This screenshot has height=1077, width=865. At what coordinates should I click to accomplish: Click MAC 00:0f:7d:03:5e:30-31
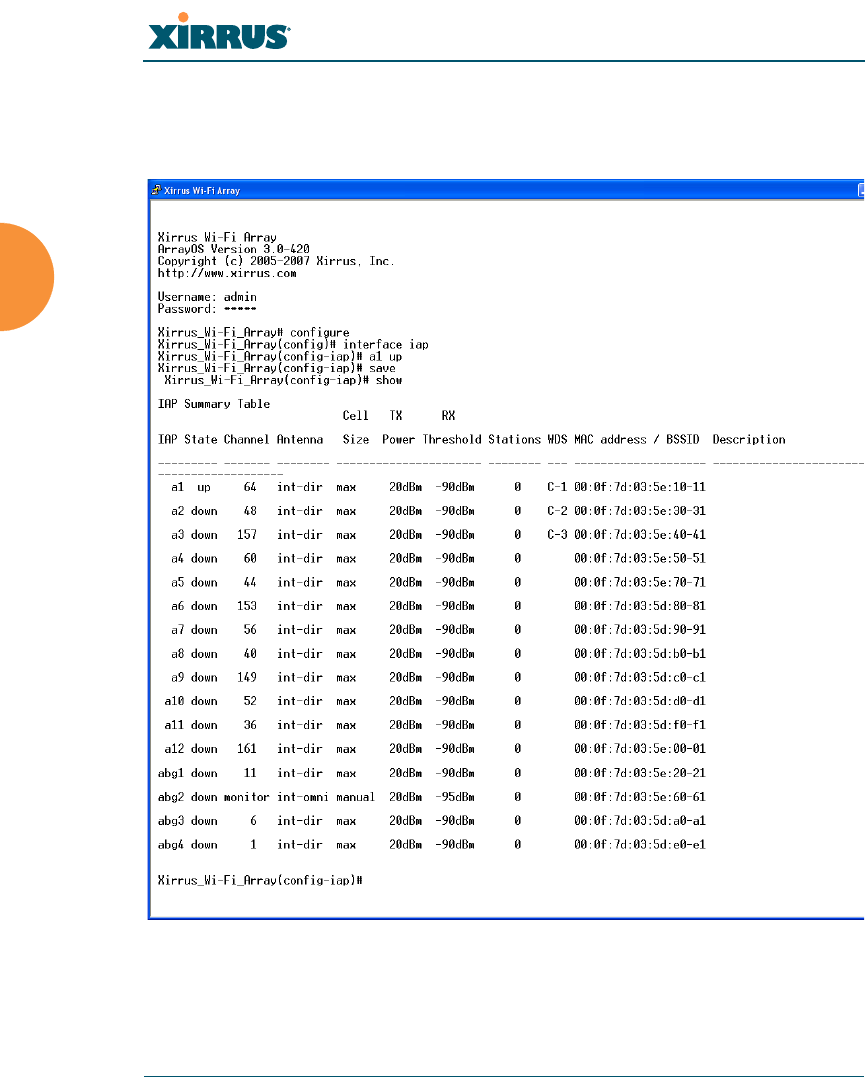tap(640, 511)
